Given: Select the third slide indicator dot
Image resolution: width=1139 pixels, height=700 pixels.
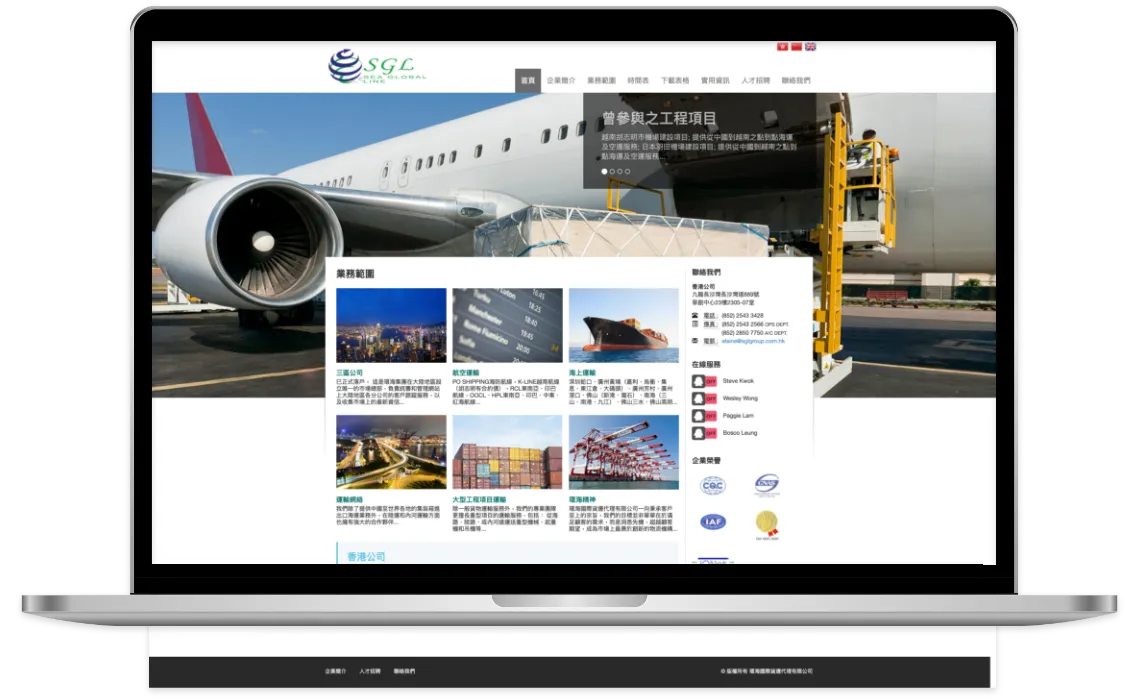Looking at the screenshot, I should tap(620, 171).
